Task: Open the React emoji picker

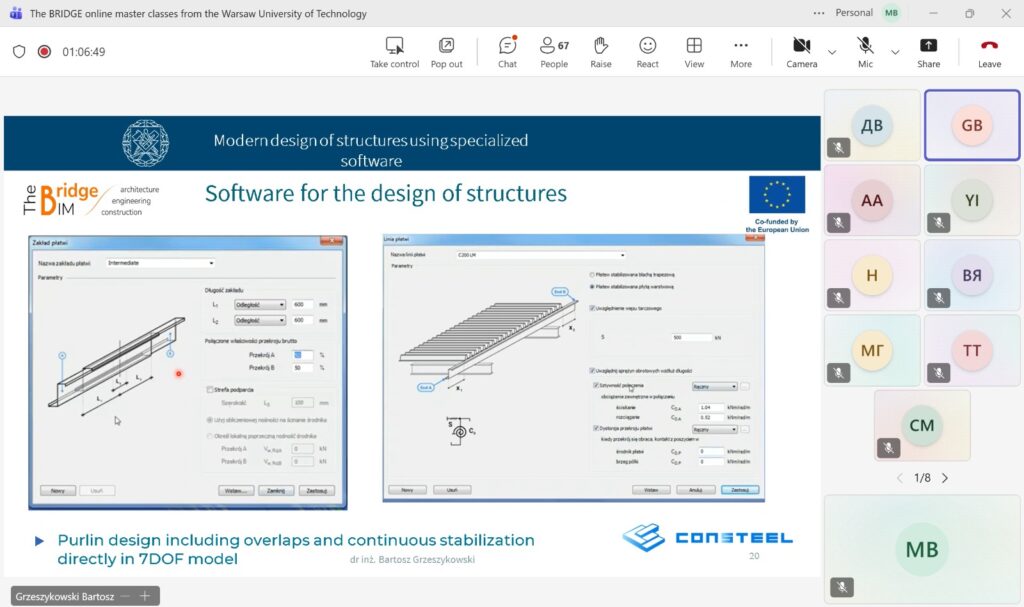Action: pos(647,52)
